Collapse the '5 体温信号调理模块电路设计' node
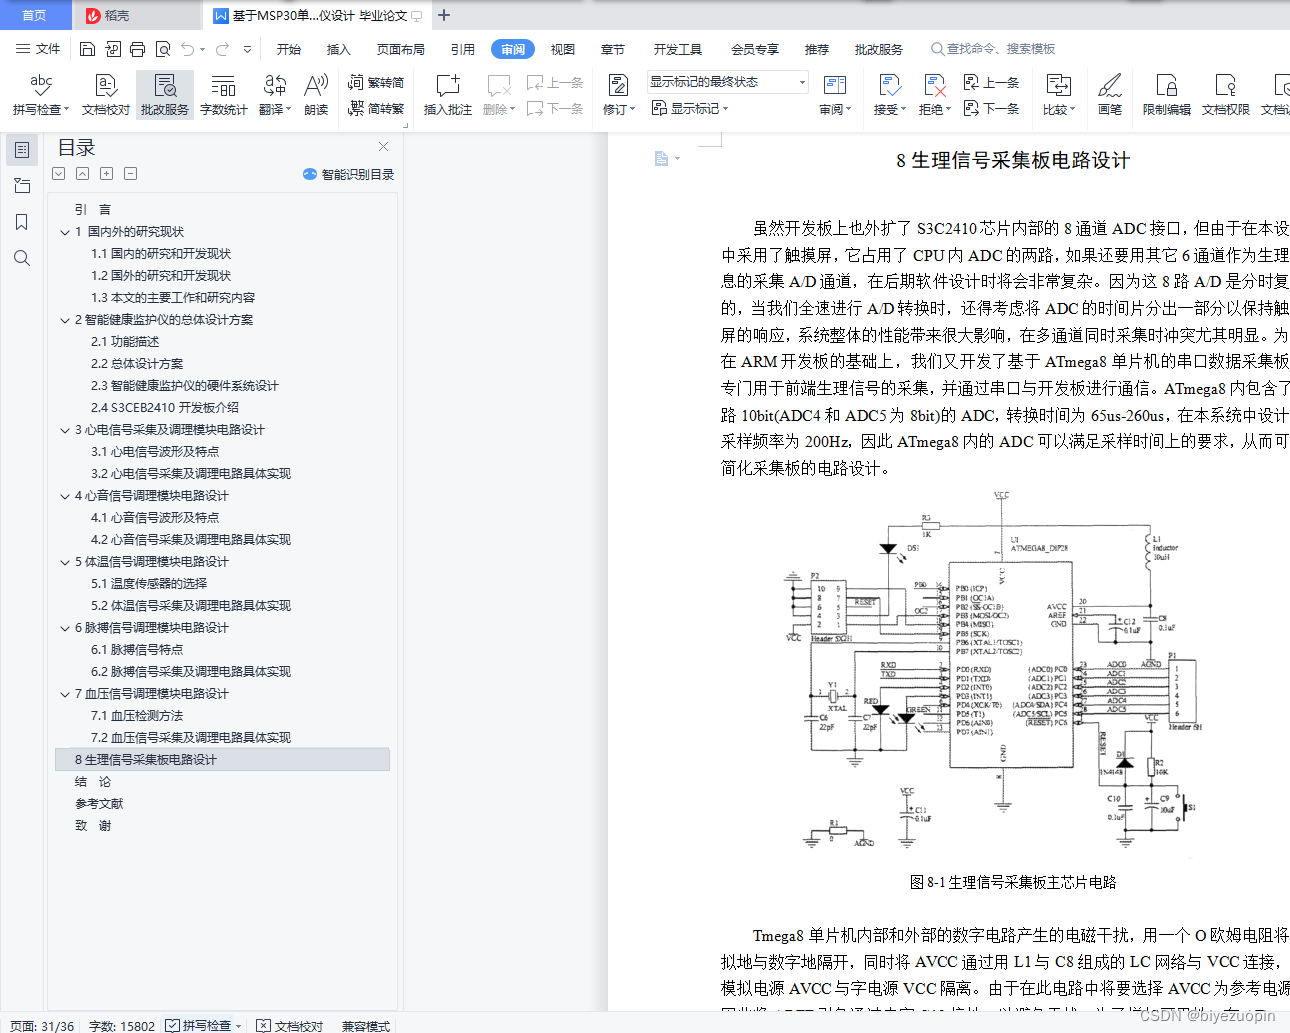The width and height of the screenshot is (1290, 1033). tap(65, 562)
